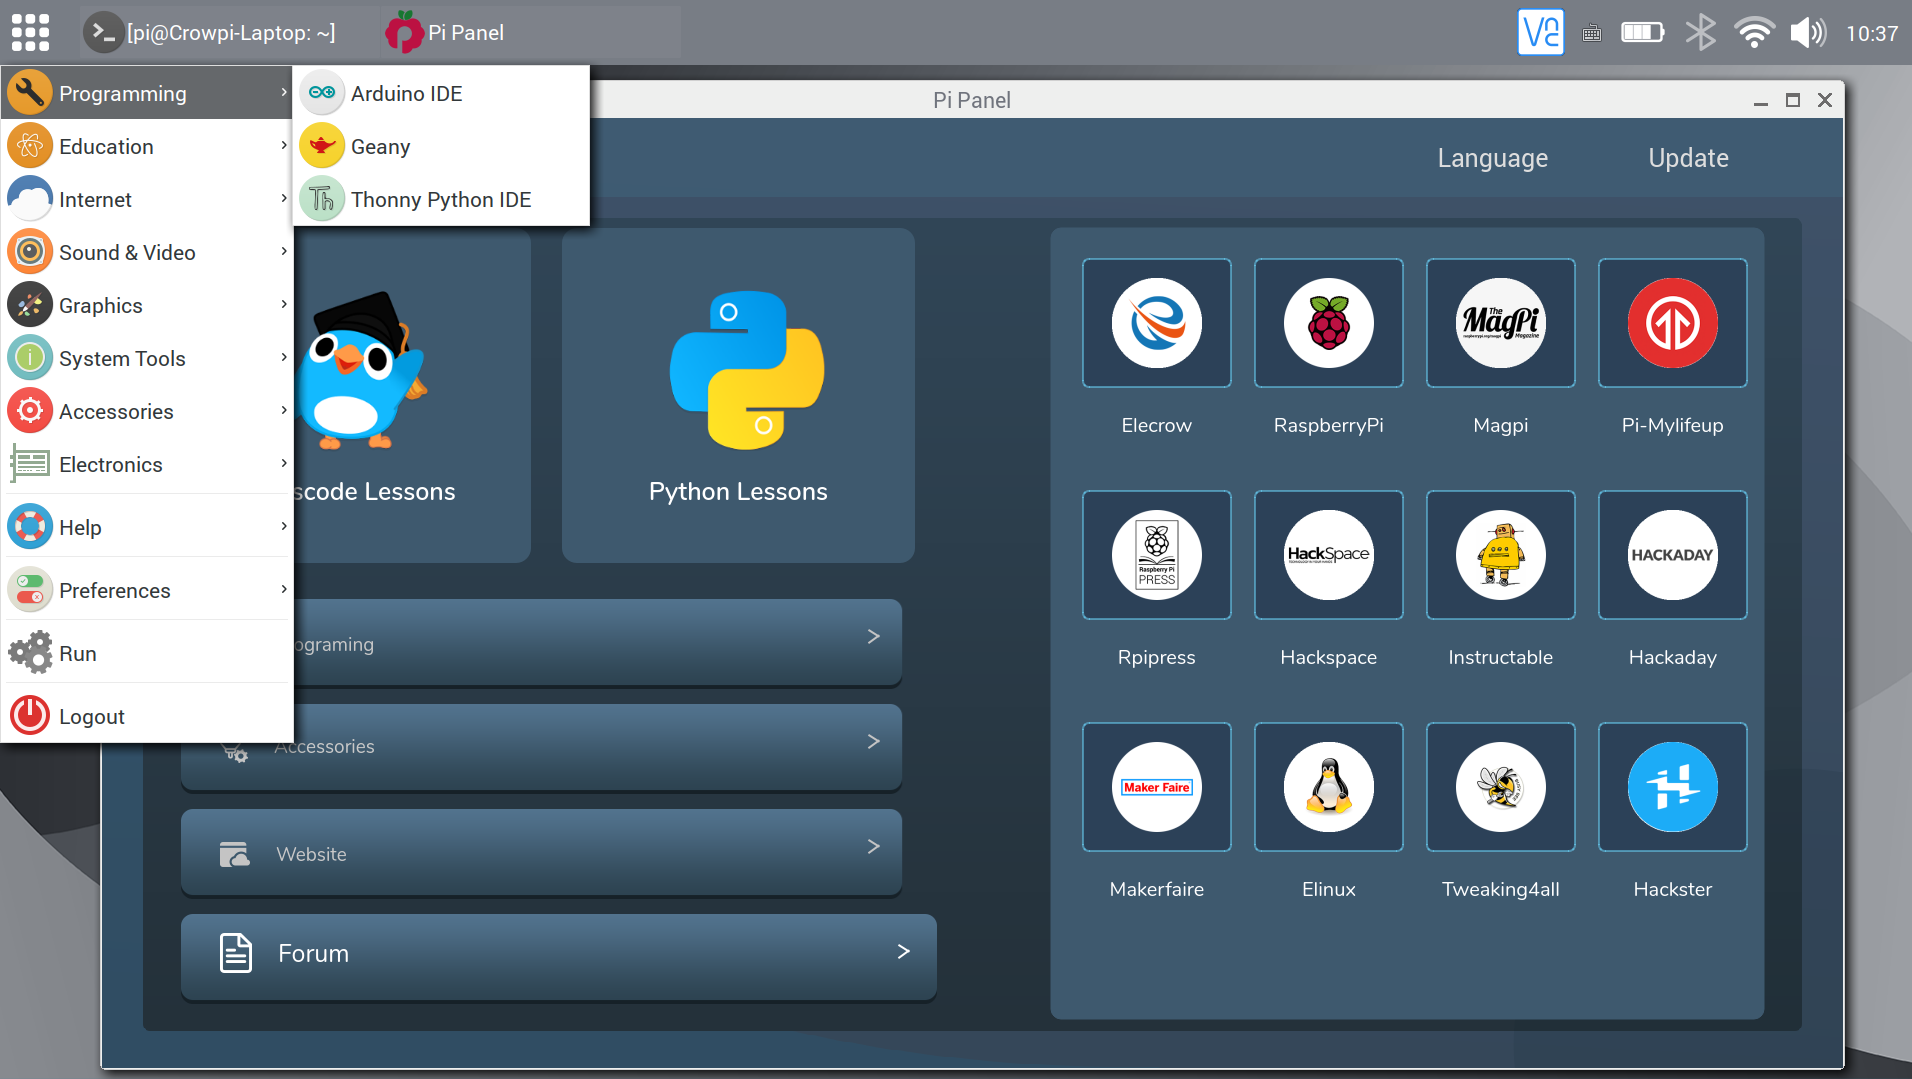Viewport: 1912px width, 1079px height.
Task: Open the VScode Lessons mascot card
Action: pos(412,395)
